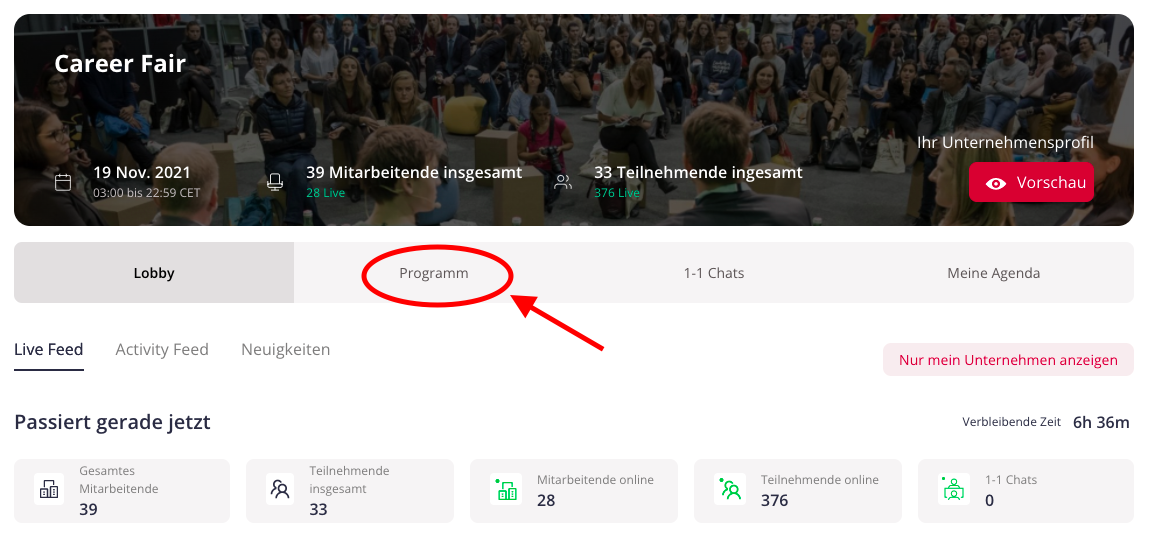Click the eye icon in the Vorschau button
Screen dimensions: 1165x555
(996, 184)
